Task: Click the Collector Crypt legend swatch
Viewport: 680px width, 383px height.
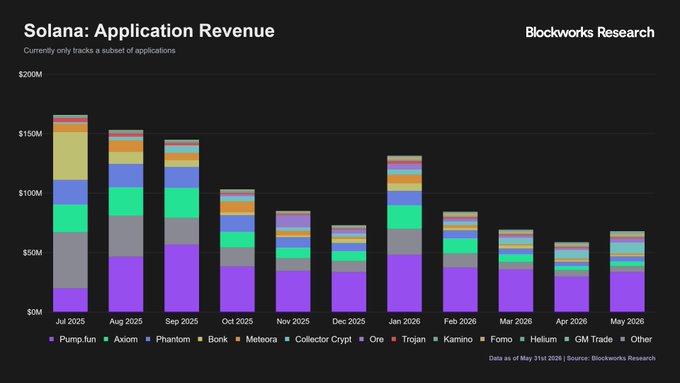Action: coord(287,339)
